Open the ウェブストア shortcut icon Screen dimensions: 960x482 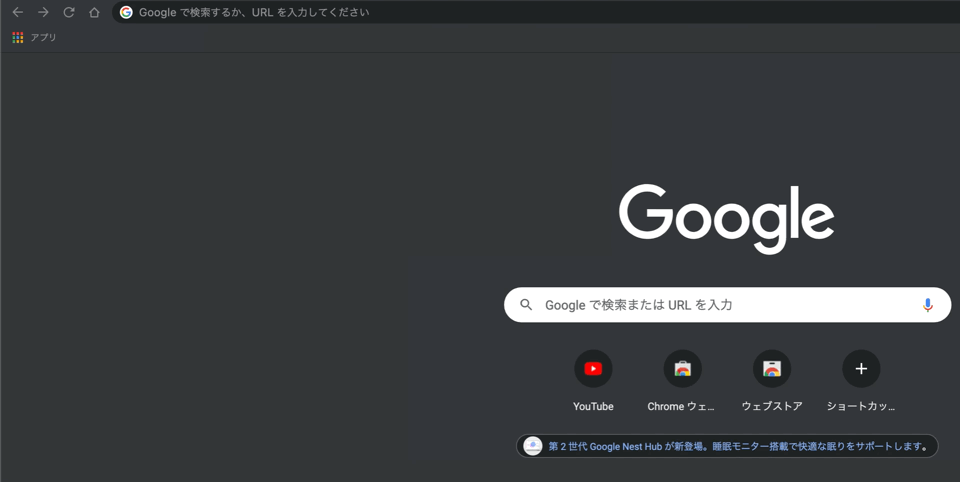pos(772,369)
